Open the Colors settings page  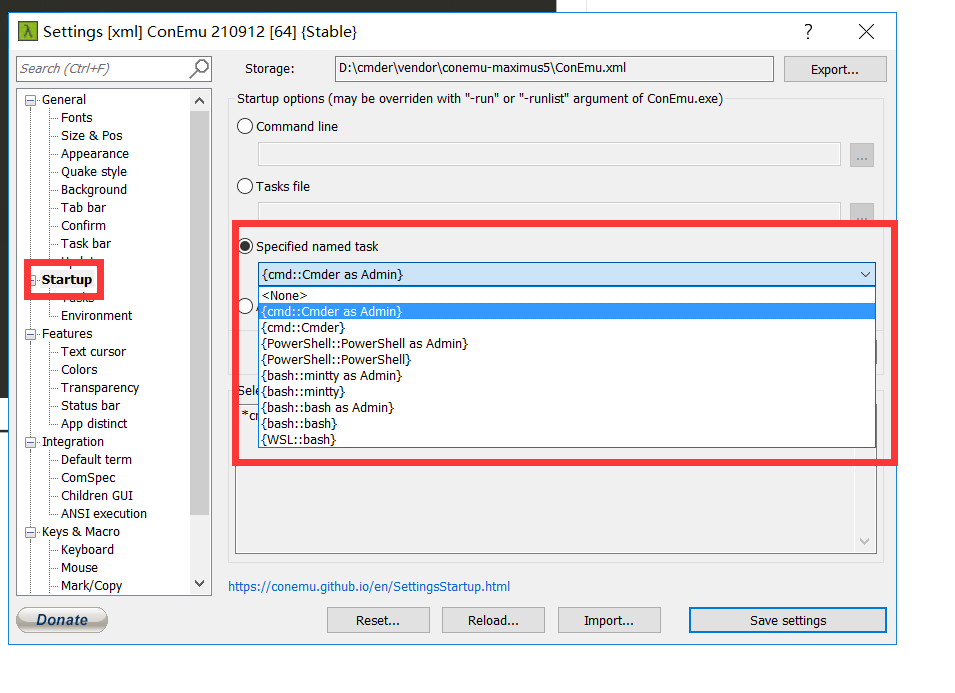pyautogui.click(x=79, y=370)
